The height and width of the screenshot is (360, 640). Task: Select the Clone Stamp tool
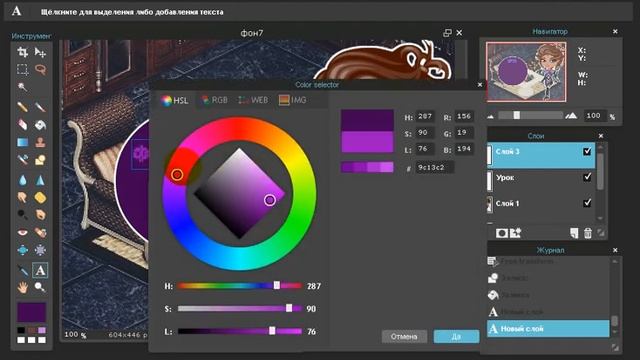(40, 142)
